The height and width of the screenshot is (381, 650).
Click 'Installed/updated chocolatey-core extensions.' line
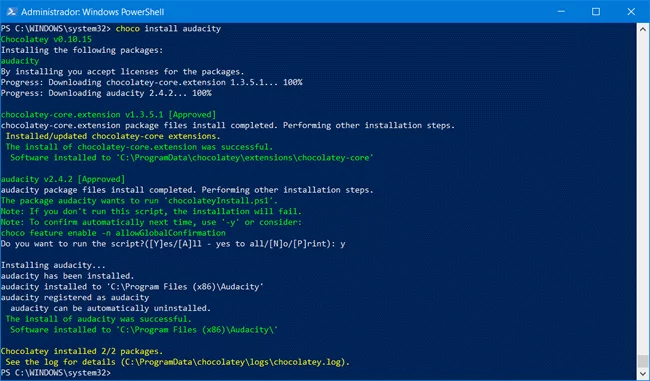point(113,136)
